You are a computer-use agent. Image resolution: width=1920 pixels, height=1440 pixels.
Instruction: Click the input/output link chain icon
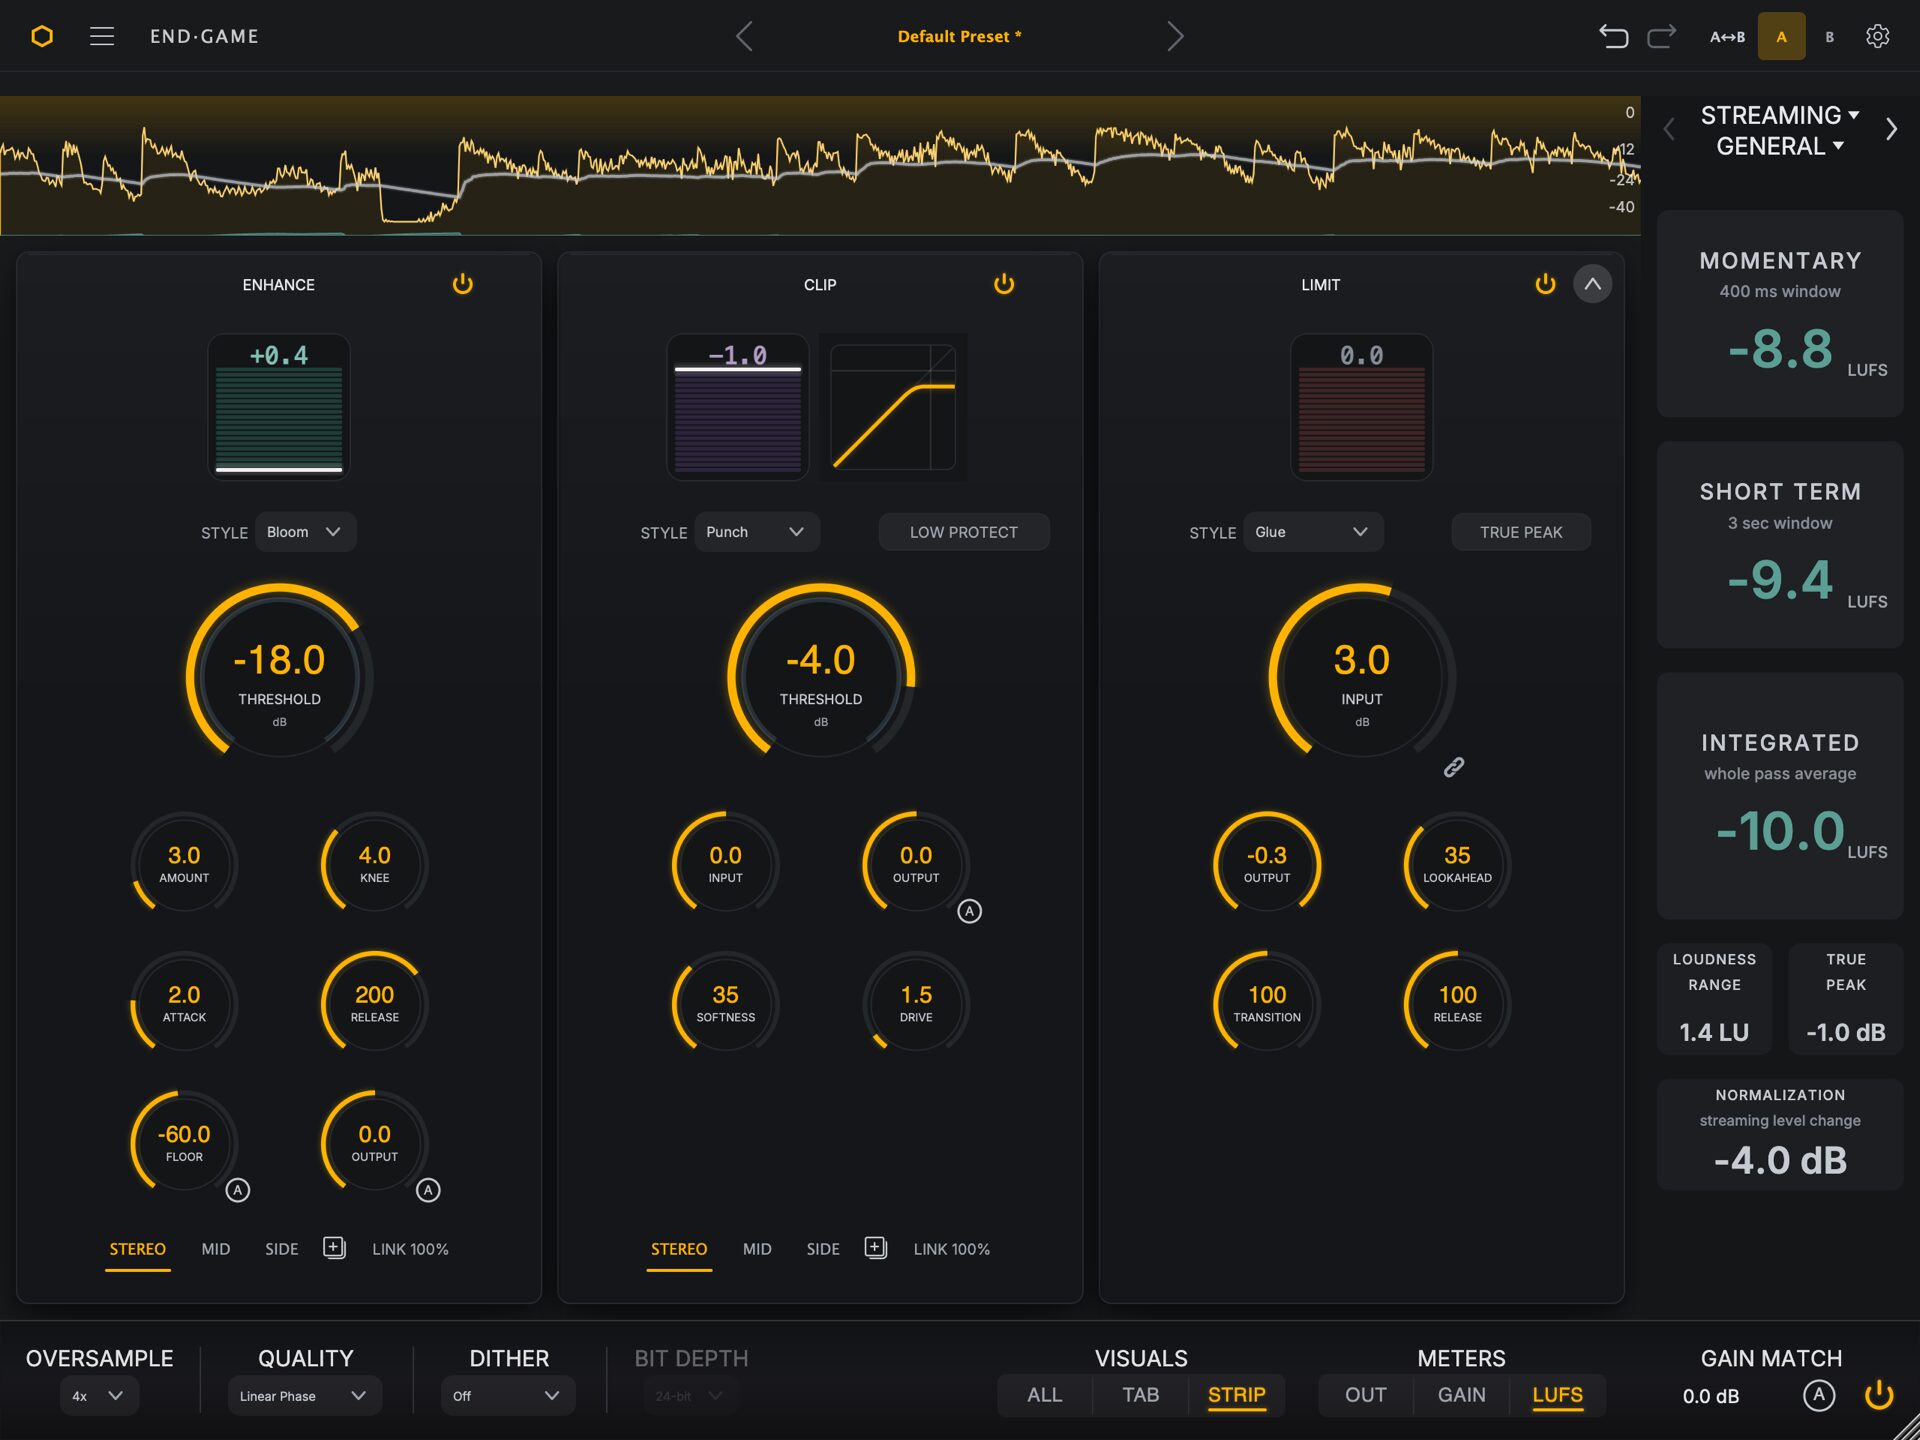pyautogui.click(x=1454, y=767)
